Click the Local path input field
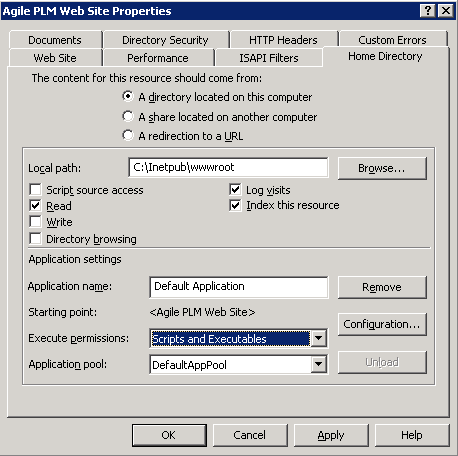The image size is (458, 456). pos(228,167)
